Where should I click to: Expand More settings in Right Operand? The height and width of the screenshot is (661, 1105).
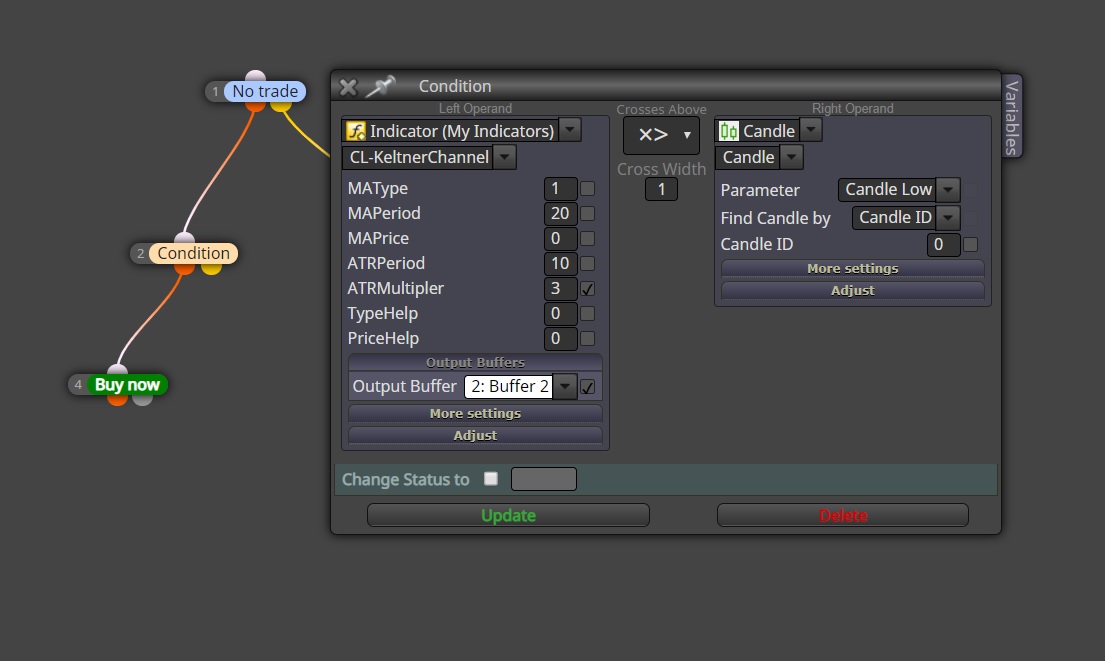853,268
